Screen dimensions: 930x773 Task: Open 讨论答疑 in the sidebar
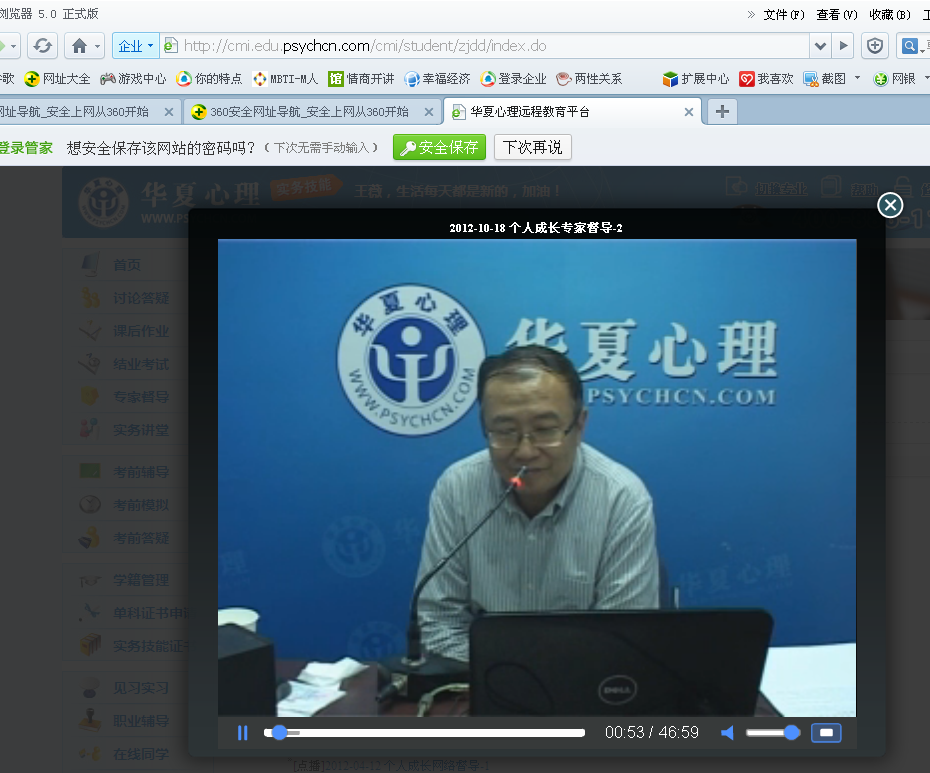tap(141, 298)
